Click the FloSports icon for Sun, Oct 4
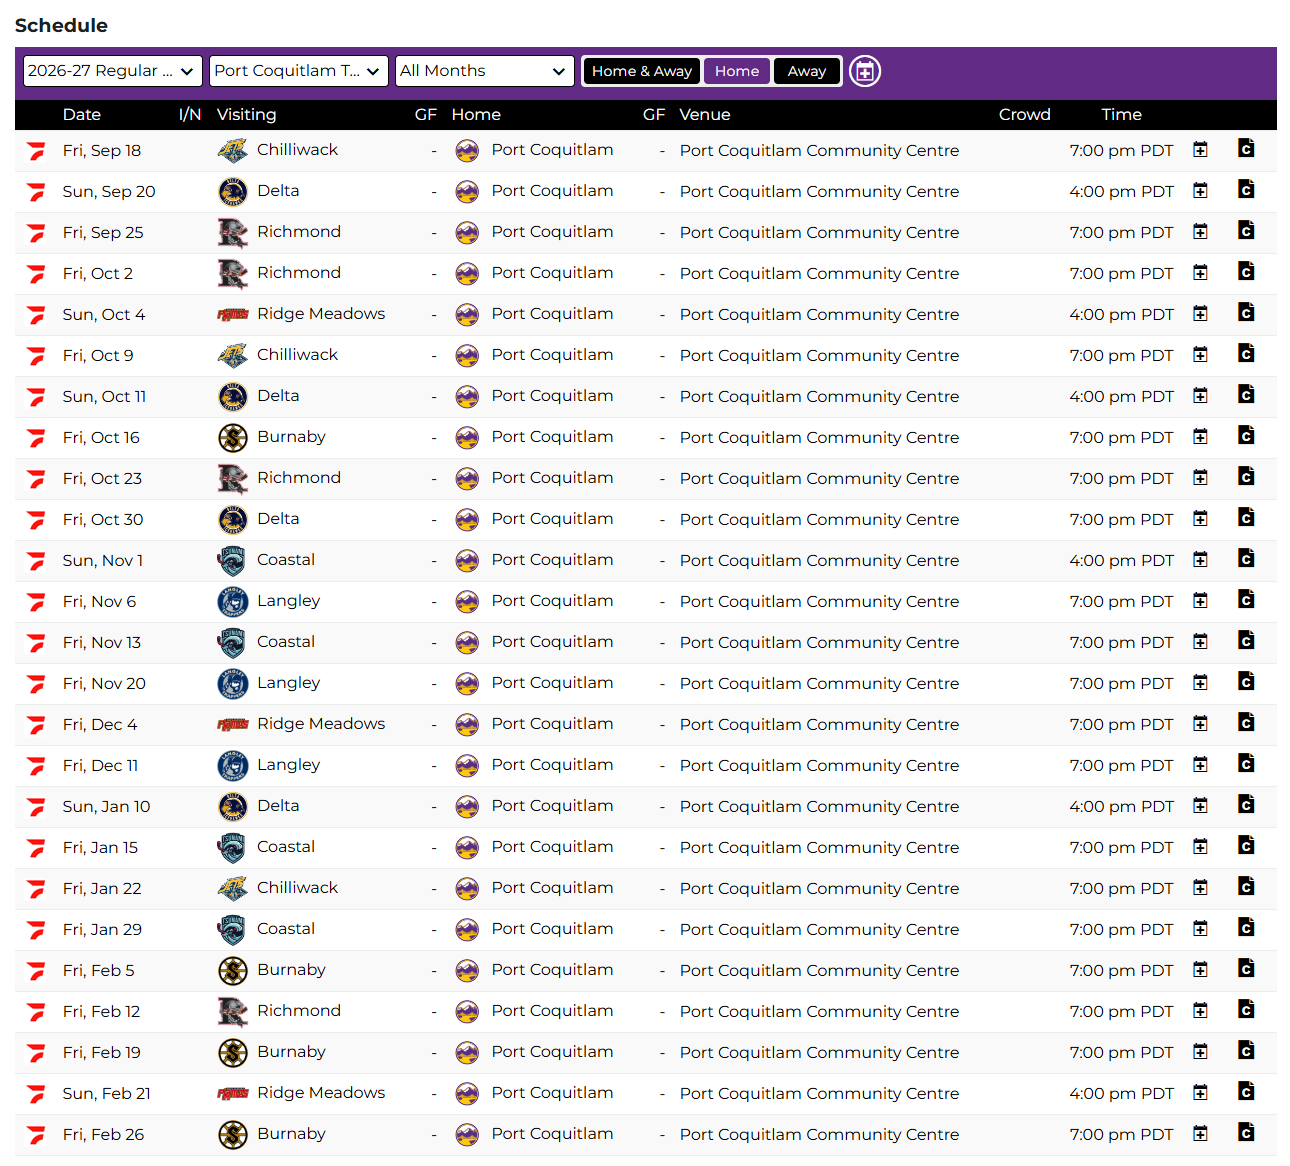 point(37,315)
